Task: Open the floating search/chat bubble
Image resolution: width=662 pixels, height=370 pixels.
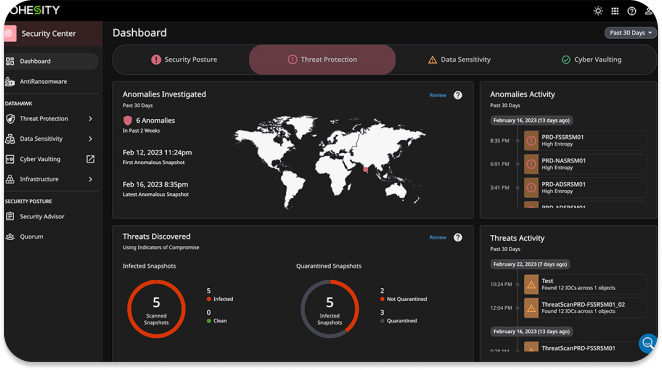Action: pyautogui.click(x=648, y=343)
